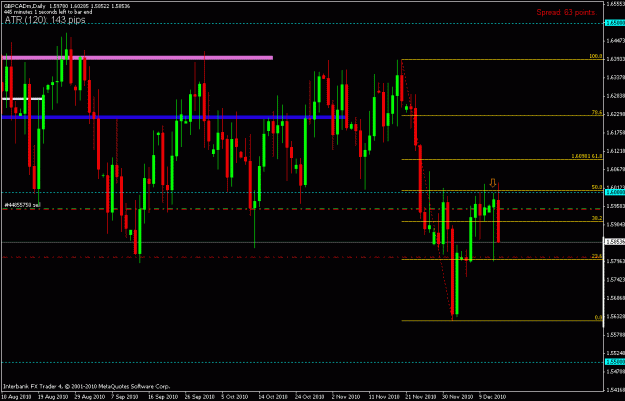
Task: Click the '10 Aug 2010' date label
Action: coord(17,397)
